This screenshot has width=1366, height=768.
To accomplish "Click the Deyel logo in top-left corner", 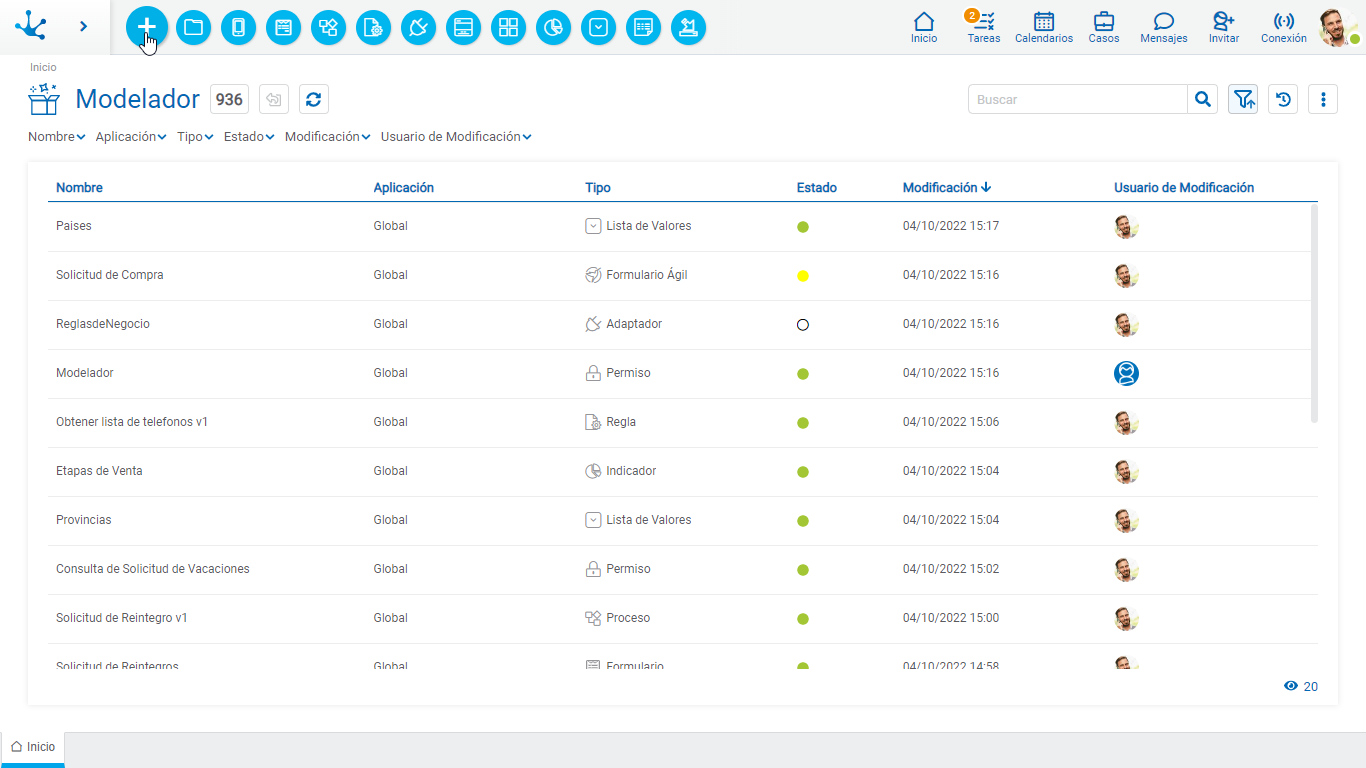I will click(x=31, y=26).
